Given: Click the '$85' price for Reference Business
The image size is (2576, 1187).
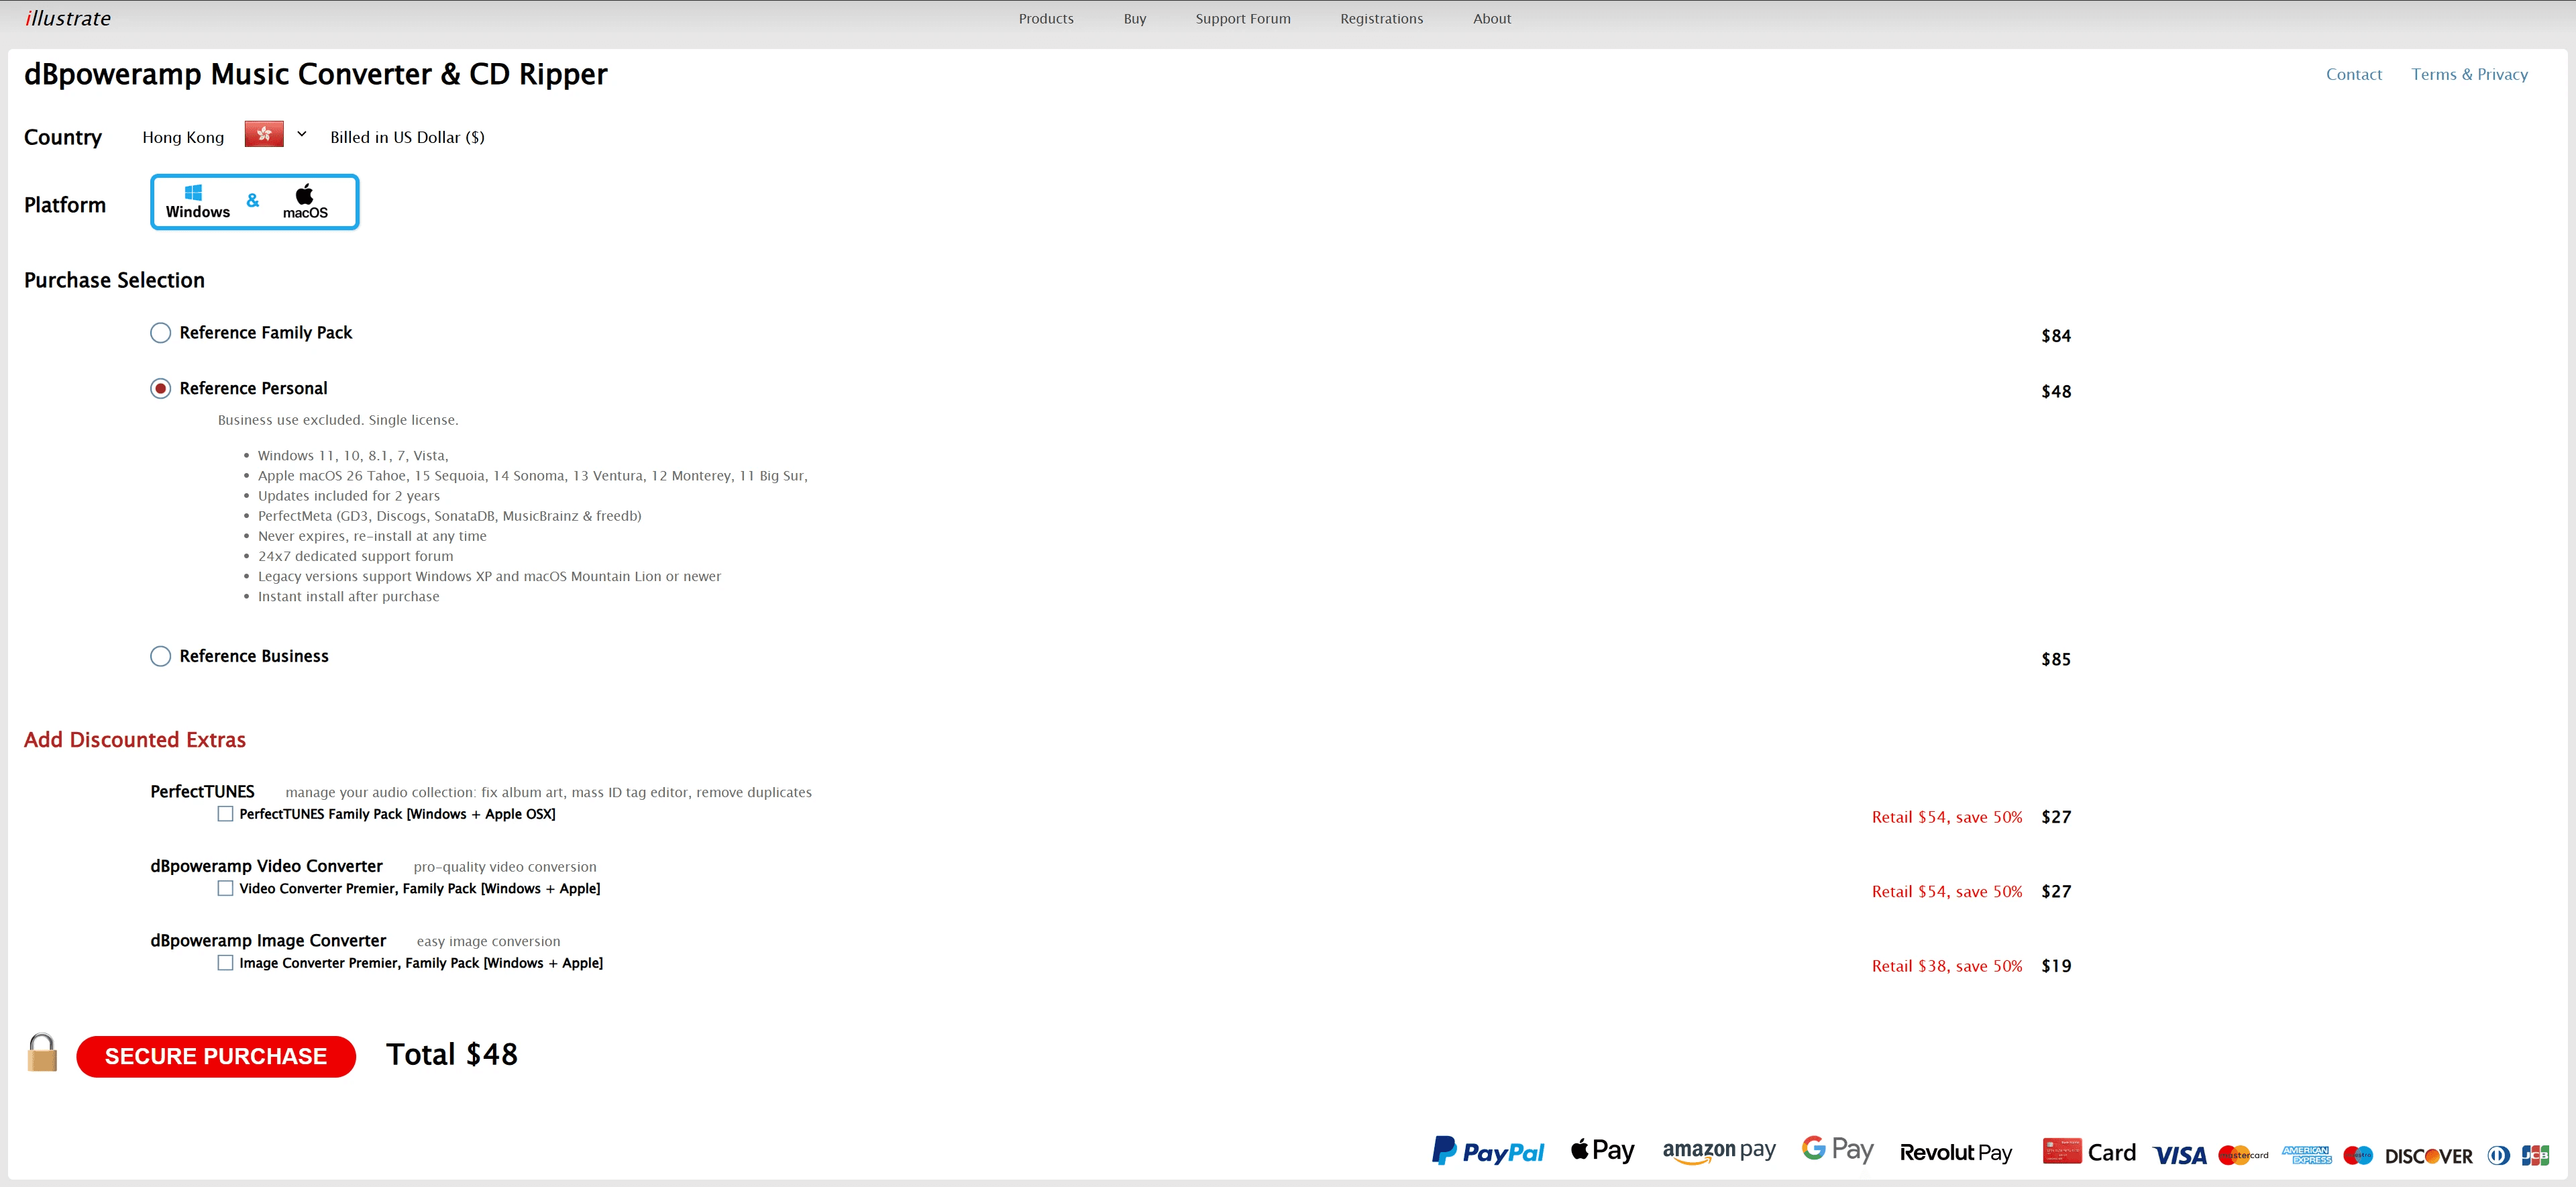Looking at the screenshot, I should pos(2056,659).
